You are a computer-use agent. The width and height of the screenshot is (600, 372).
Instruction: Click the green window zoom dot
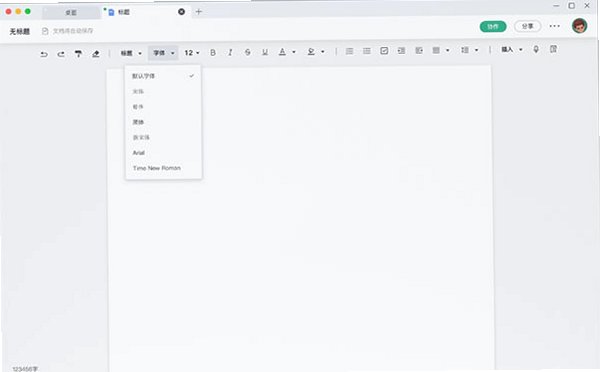[28, 11]
